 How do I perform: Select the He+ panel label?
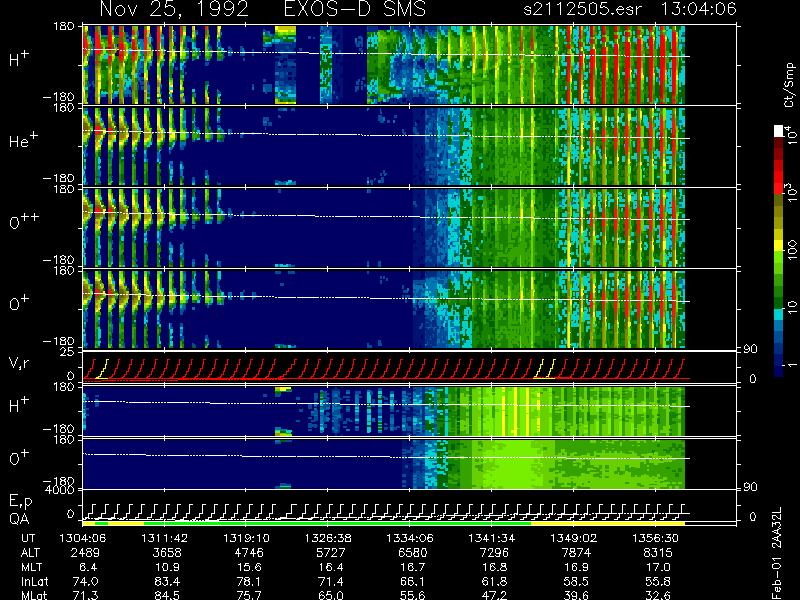(x=22, y=140)
